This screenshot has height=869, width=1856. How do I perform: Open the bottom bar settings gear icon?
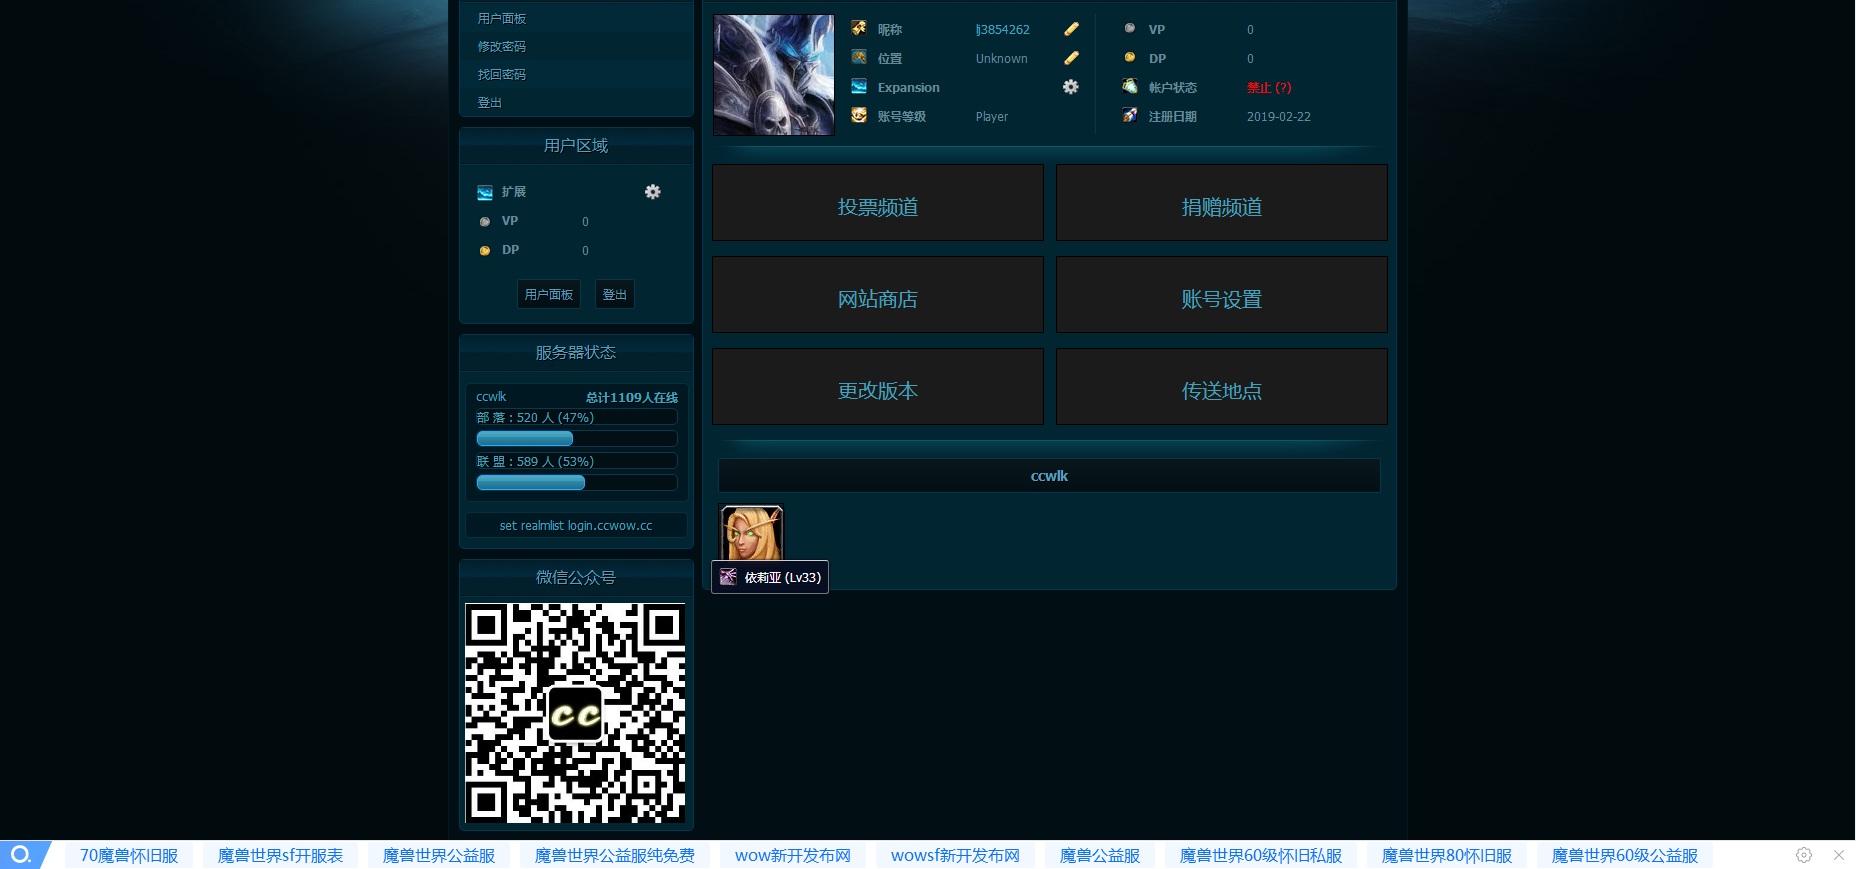1804,855
